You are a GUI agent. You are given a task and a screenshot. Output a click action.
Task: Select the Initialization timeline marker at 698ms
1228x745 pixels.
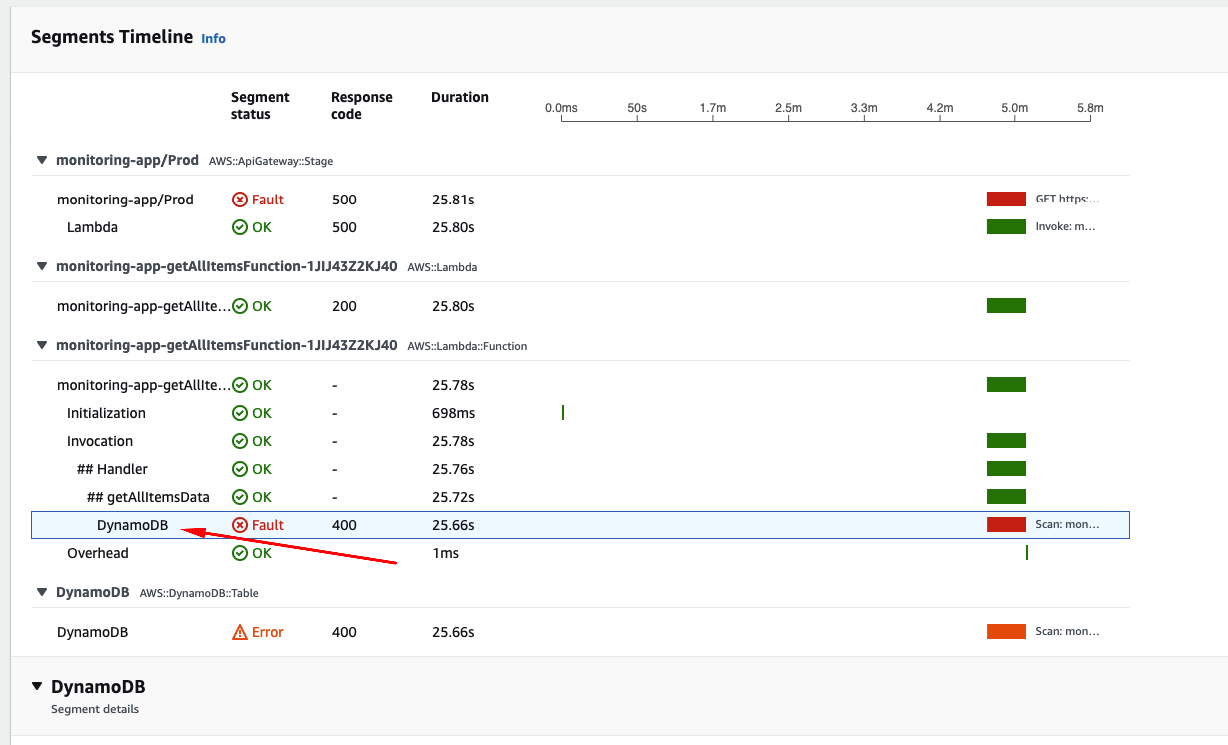pos(563,412)
